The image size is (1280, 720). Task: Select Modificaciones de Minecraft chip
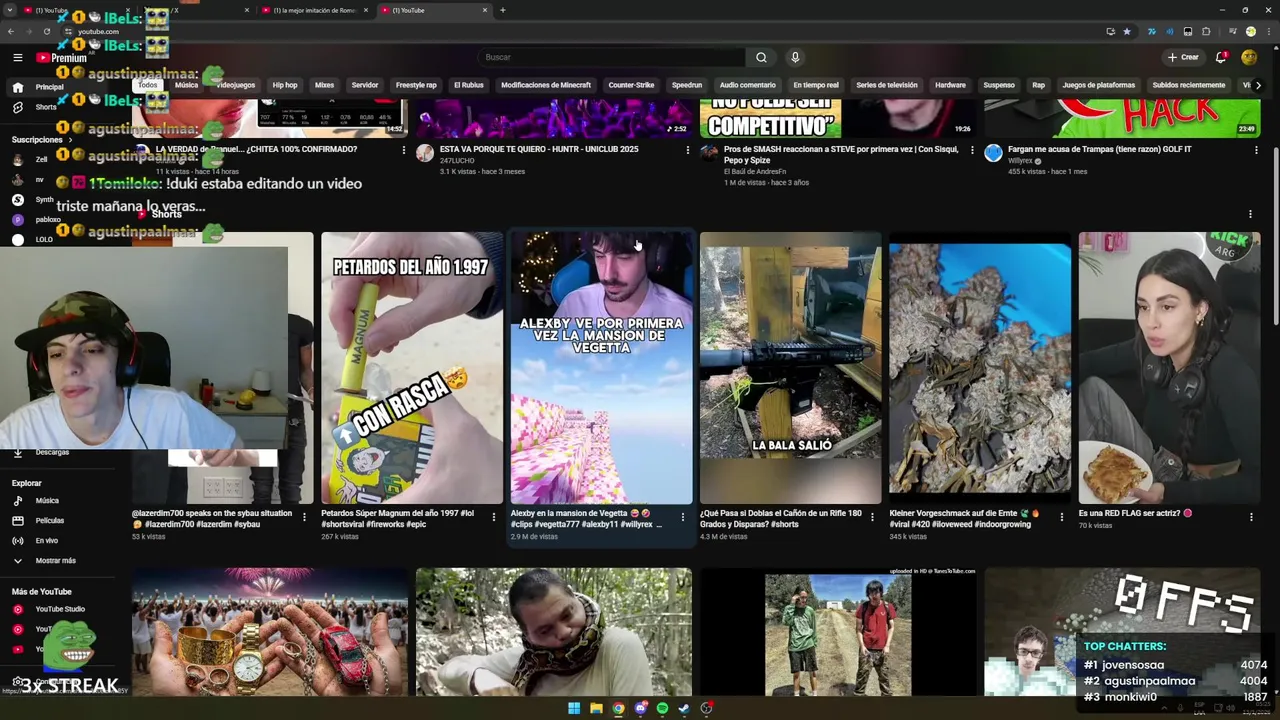[x=546, y=85]
